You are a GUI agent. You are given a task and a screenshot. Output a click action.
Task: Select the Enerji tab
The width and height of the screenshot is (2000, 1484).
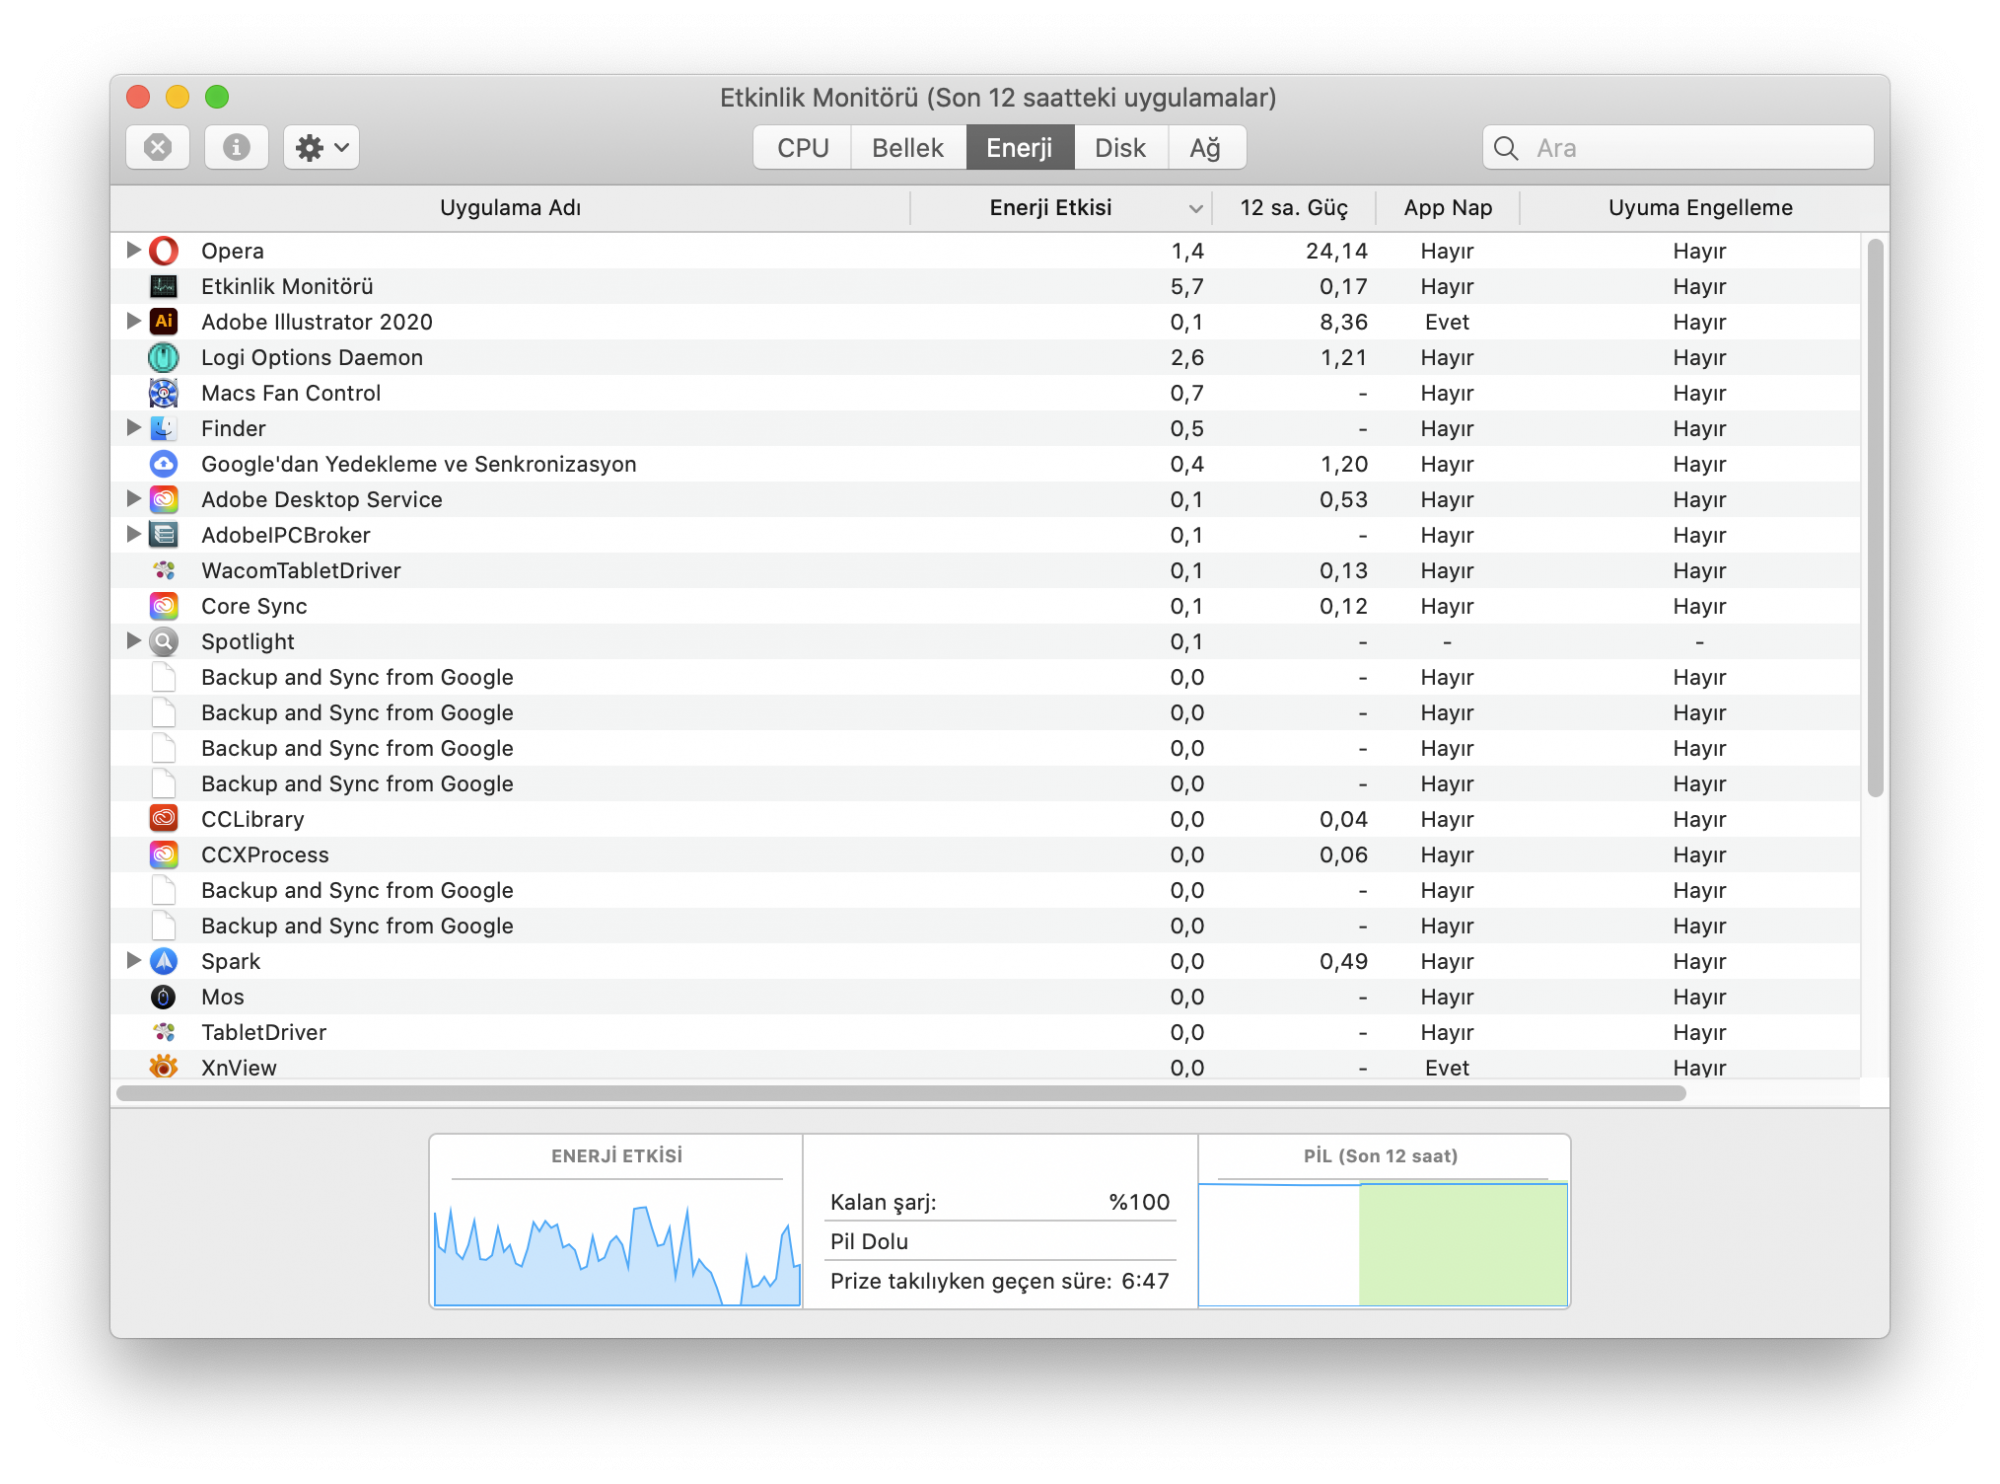1019,148
